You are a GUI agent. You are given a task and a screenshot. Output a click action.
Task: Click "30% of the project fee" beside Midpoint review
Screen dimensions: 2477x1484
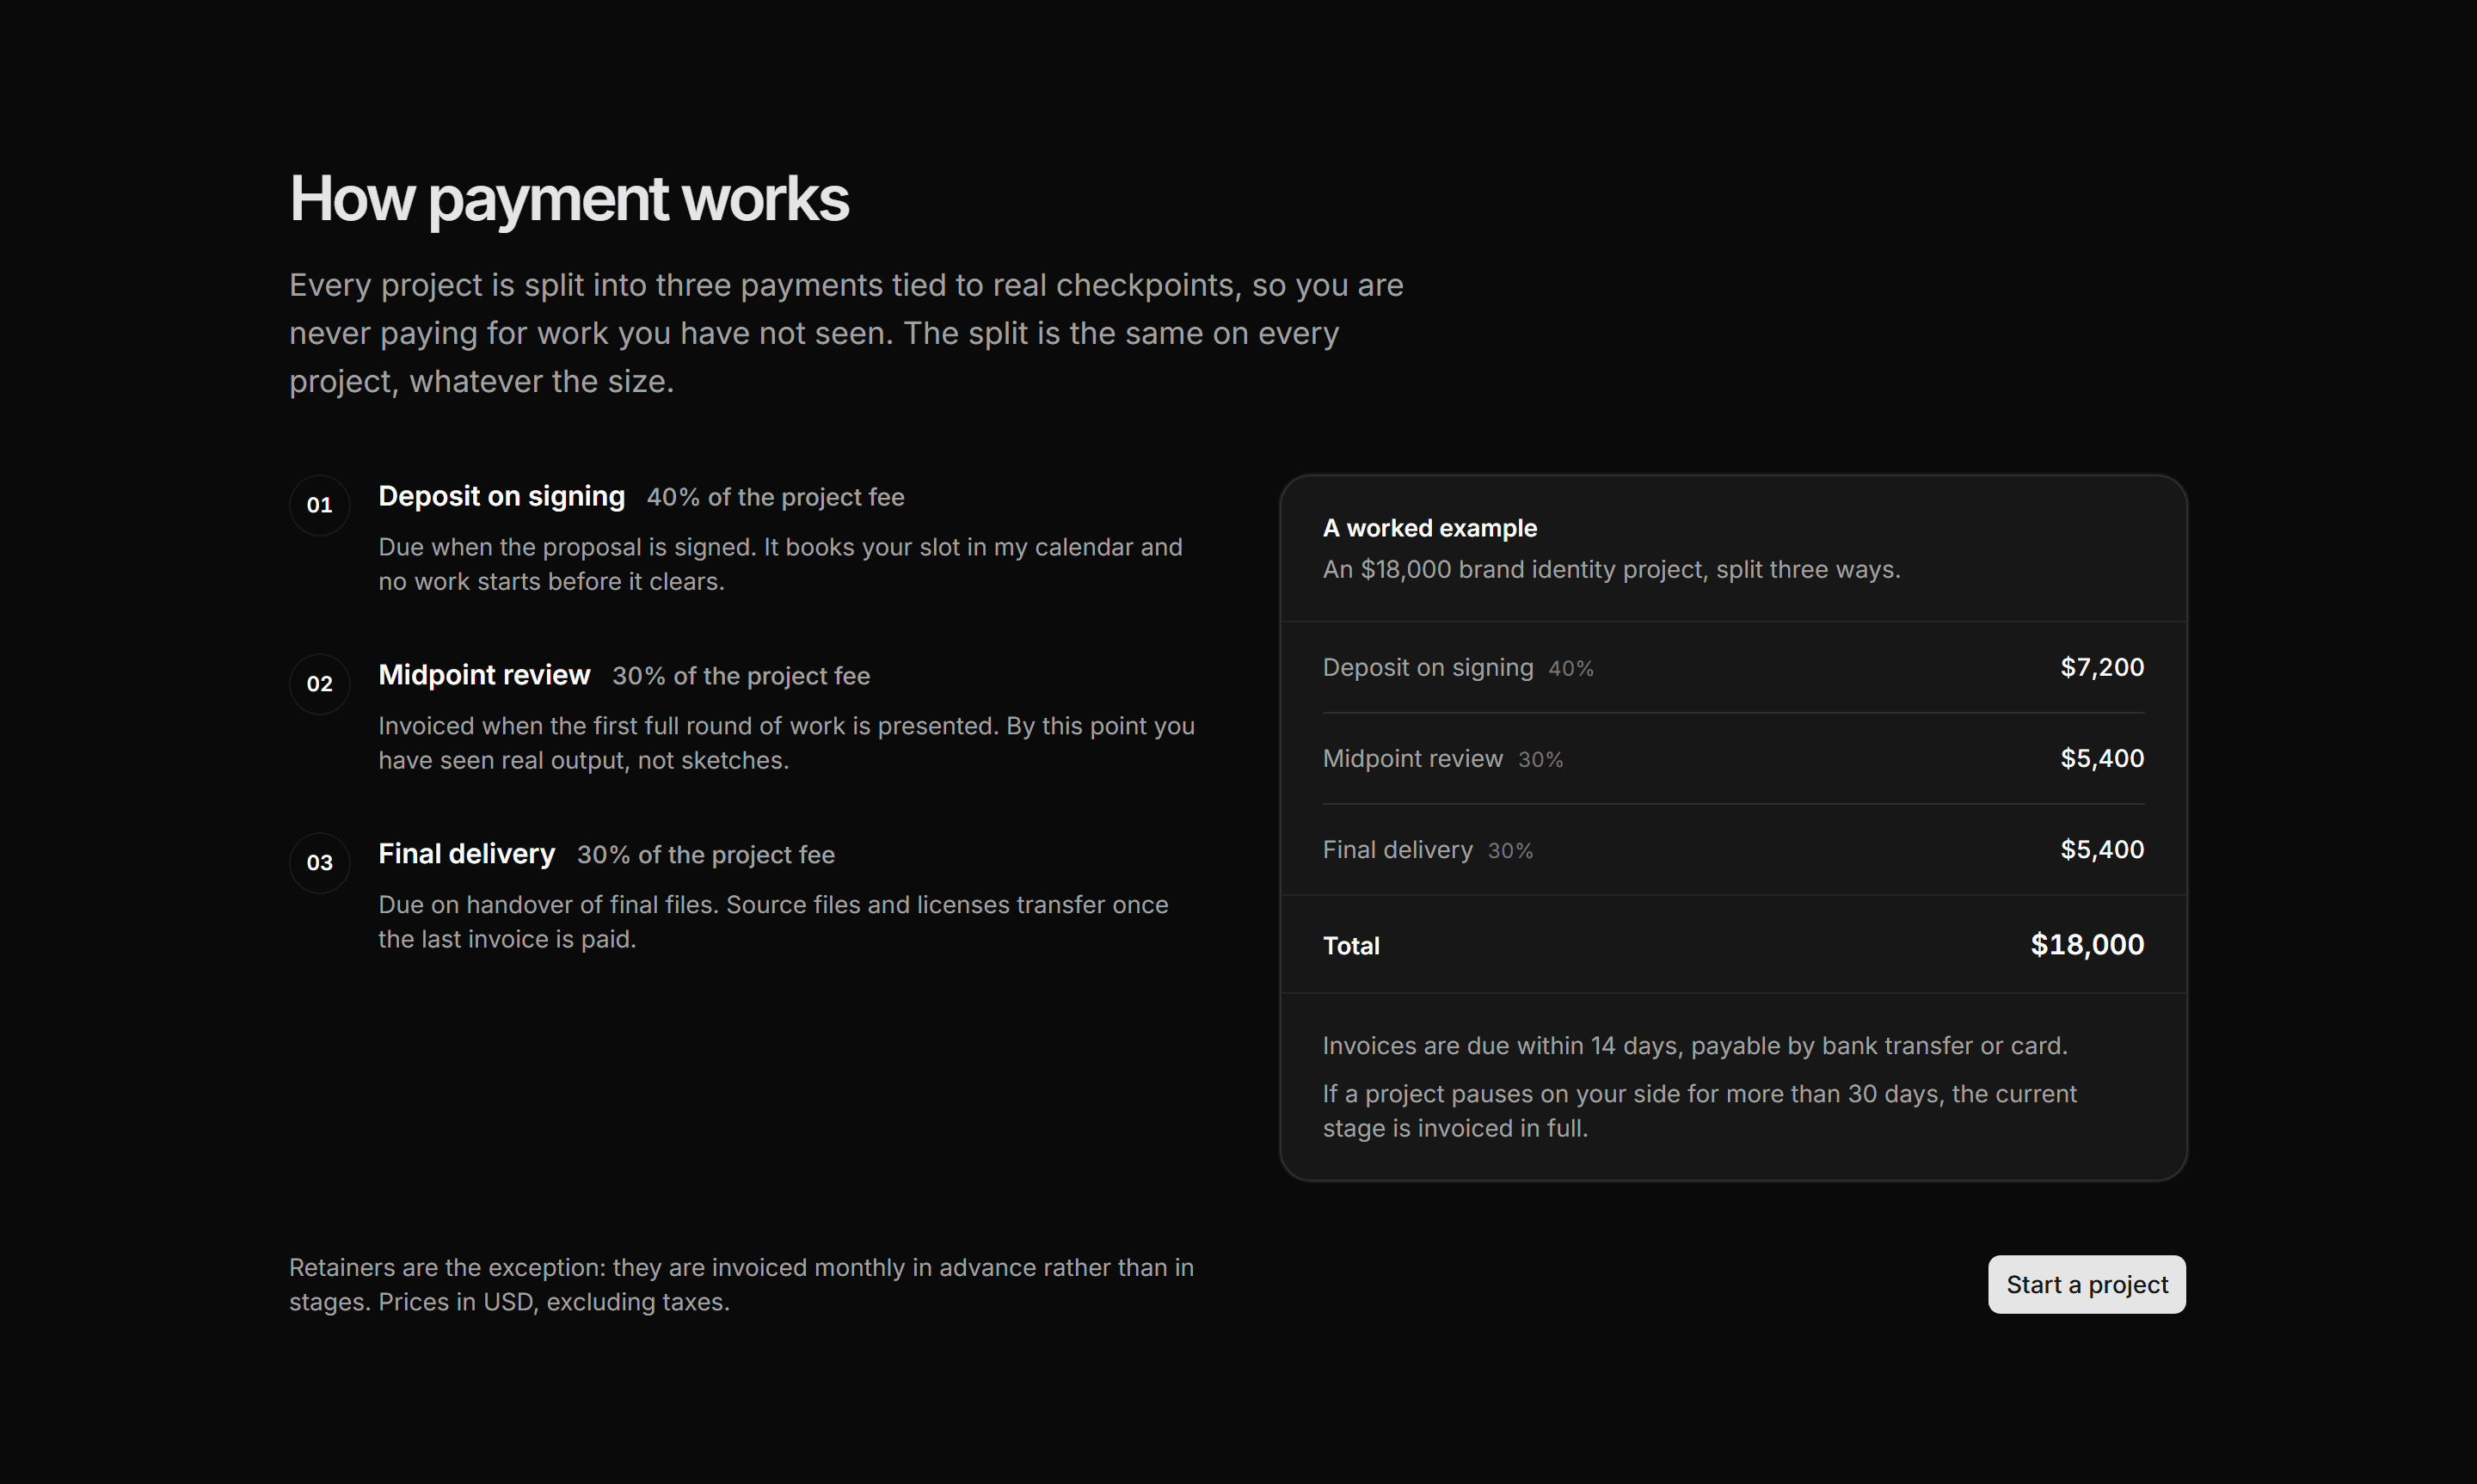pos(741,676)
